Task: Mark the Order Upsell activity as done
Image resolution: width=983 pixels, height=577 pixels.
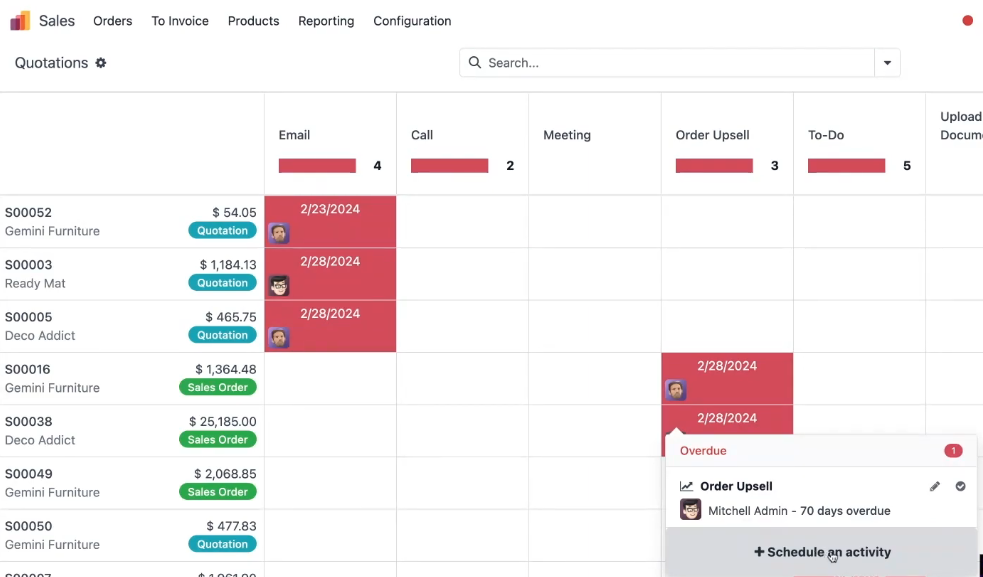Action: [960, 486]
